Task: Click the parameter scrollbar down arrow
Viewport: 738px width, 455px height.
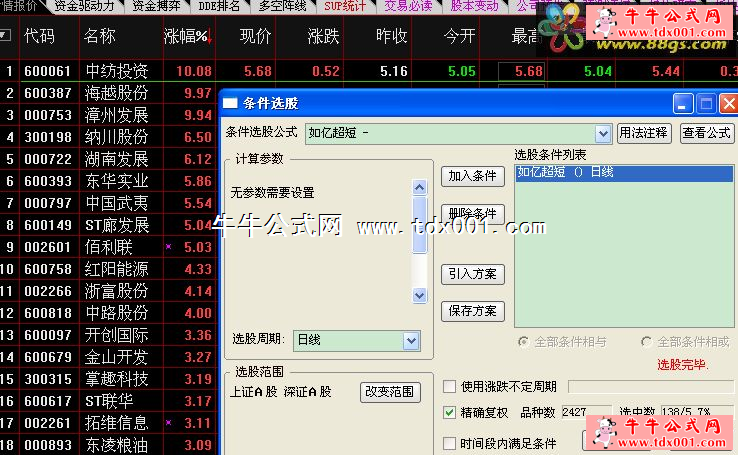Action: (x=419, y=295)
